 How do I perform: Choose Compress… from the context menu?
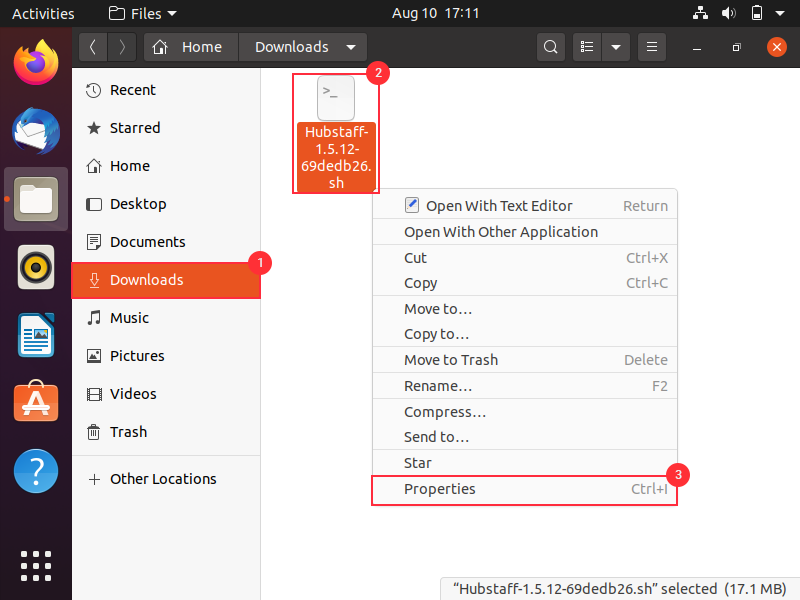(x=525, y=412)
